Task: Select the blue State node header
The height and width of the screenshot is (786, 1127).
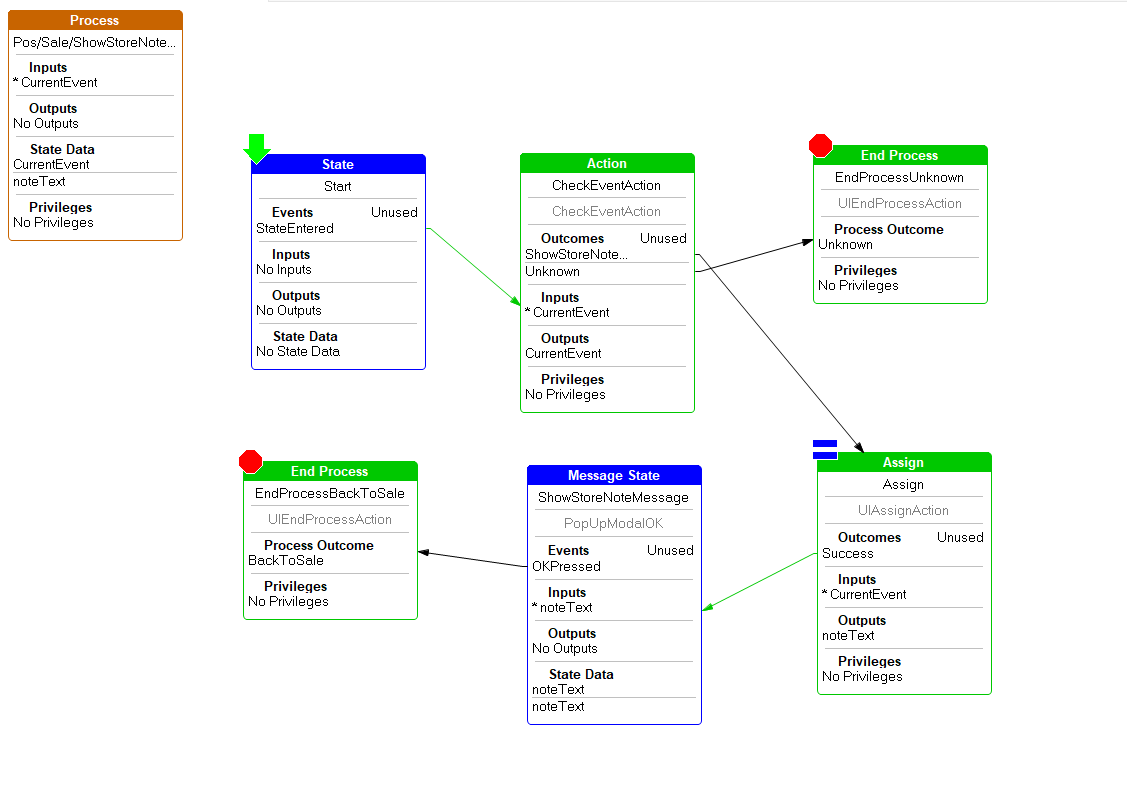Action: click(x=338, y=165)
